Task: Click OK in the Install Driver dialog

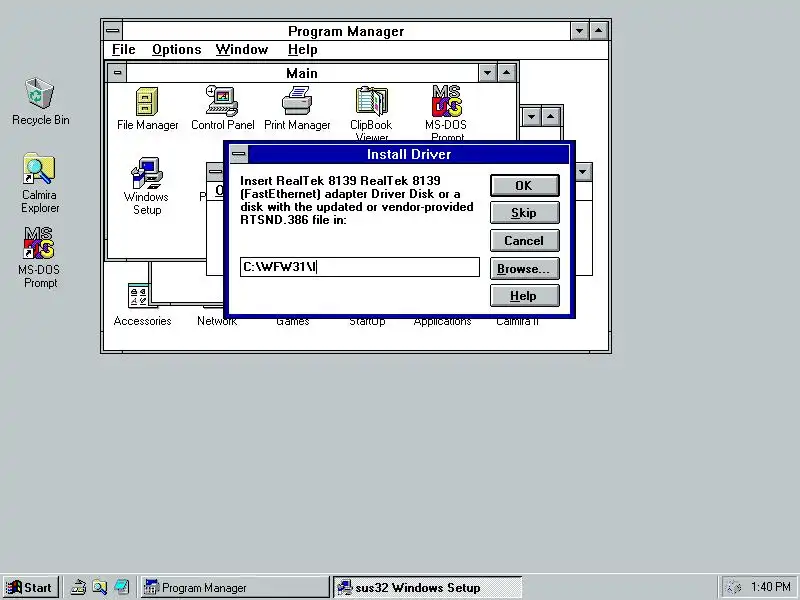Action: click(x=524, y=186)
